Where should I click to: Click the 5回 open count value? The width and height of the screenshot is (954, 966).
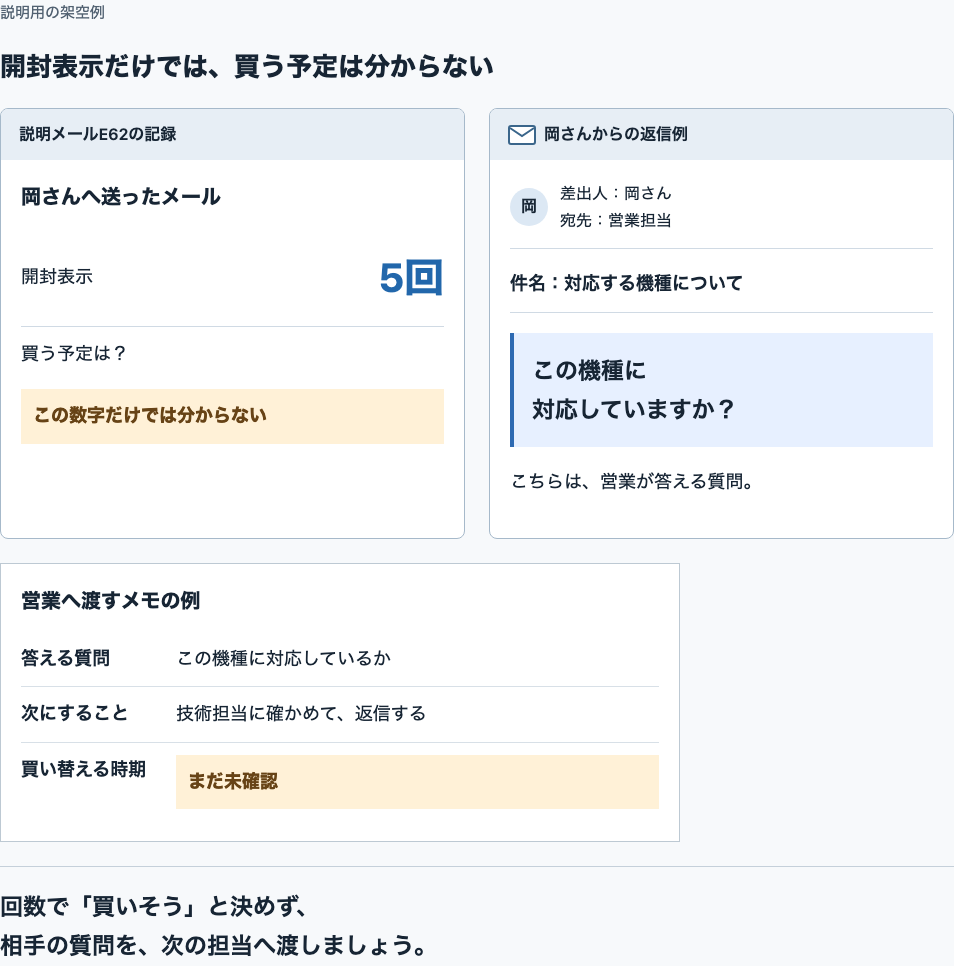pos(411,278)
